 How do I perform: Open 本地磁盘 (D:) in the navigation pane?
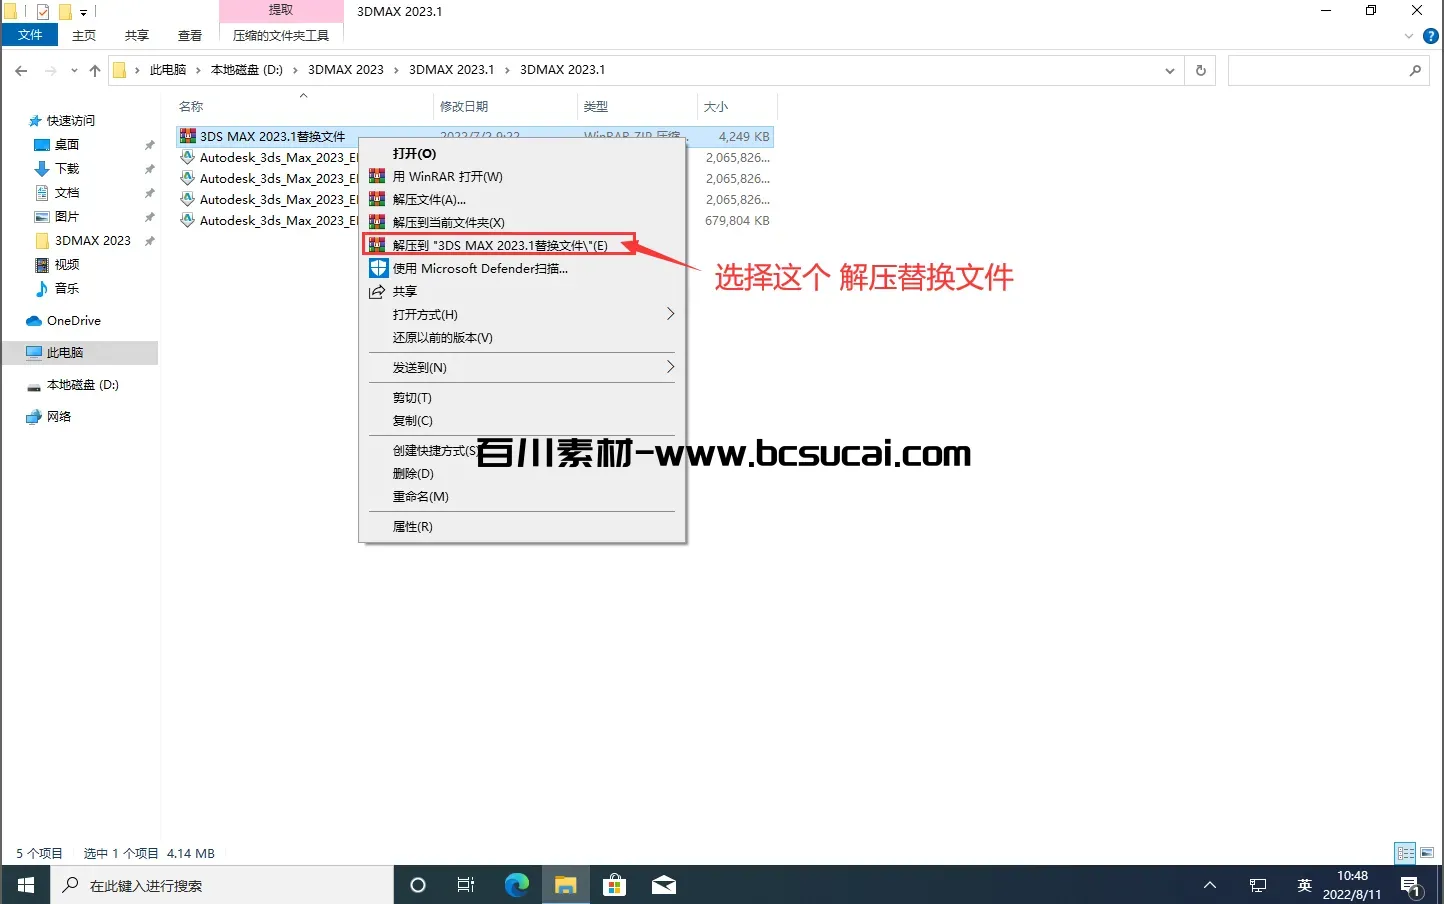point(83,385)
